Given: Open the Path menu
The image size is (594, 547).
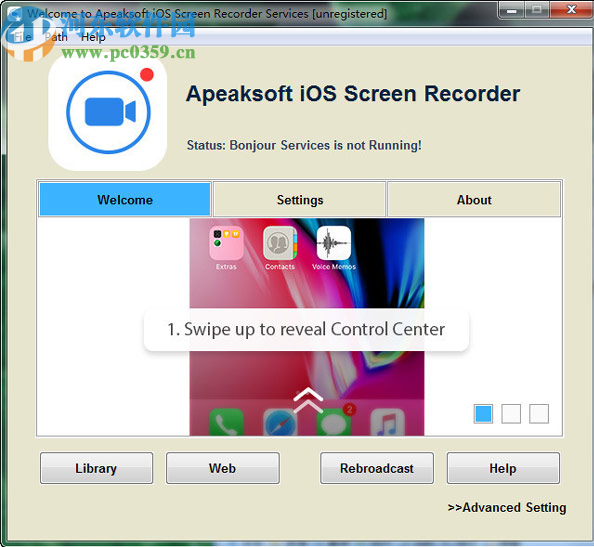Looking at the screenshot, I should pos(56,37).
